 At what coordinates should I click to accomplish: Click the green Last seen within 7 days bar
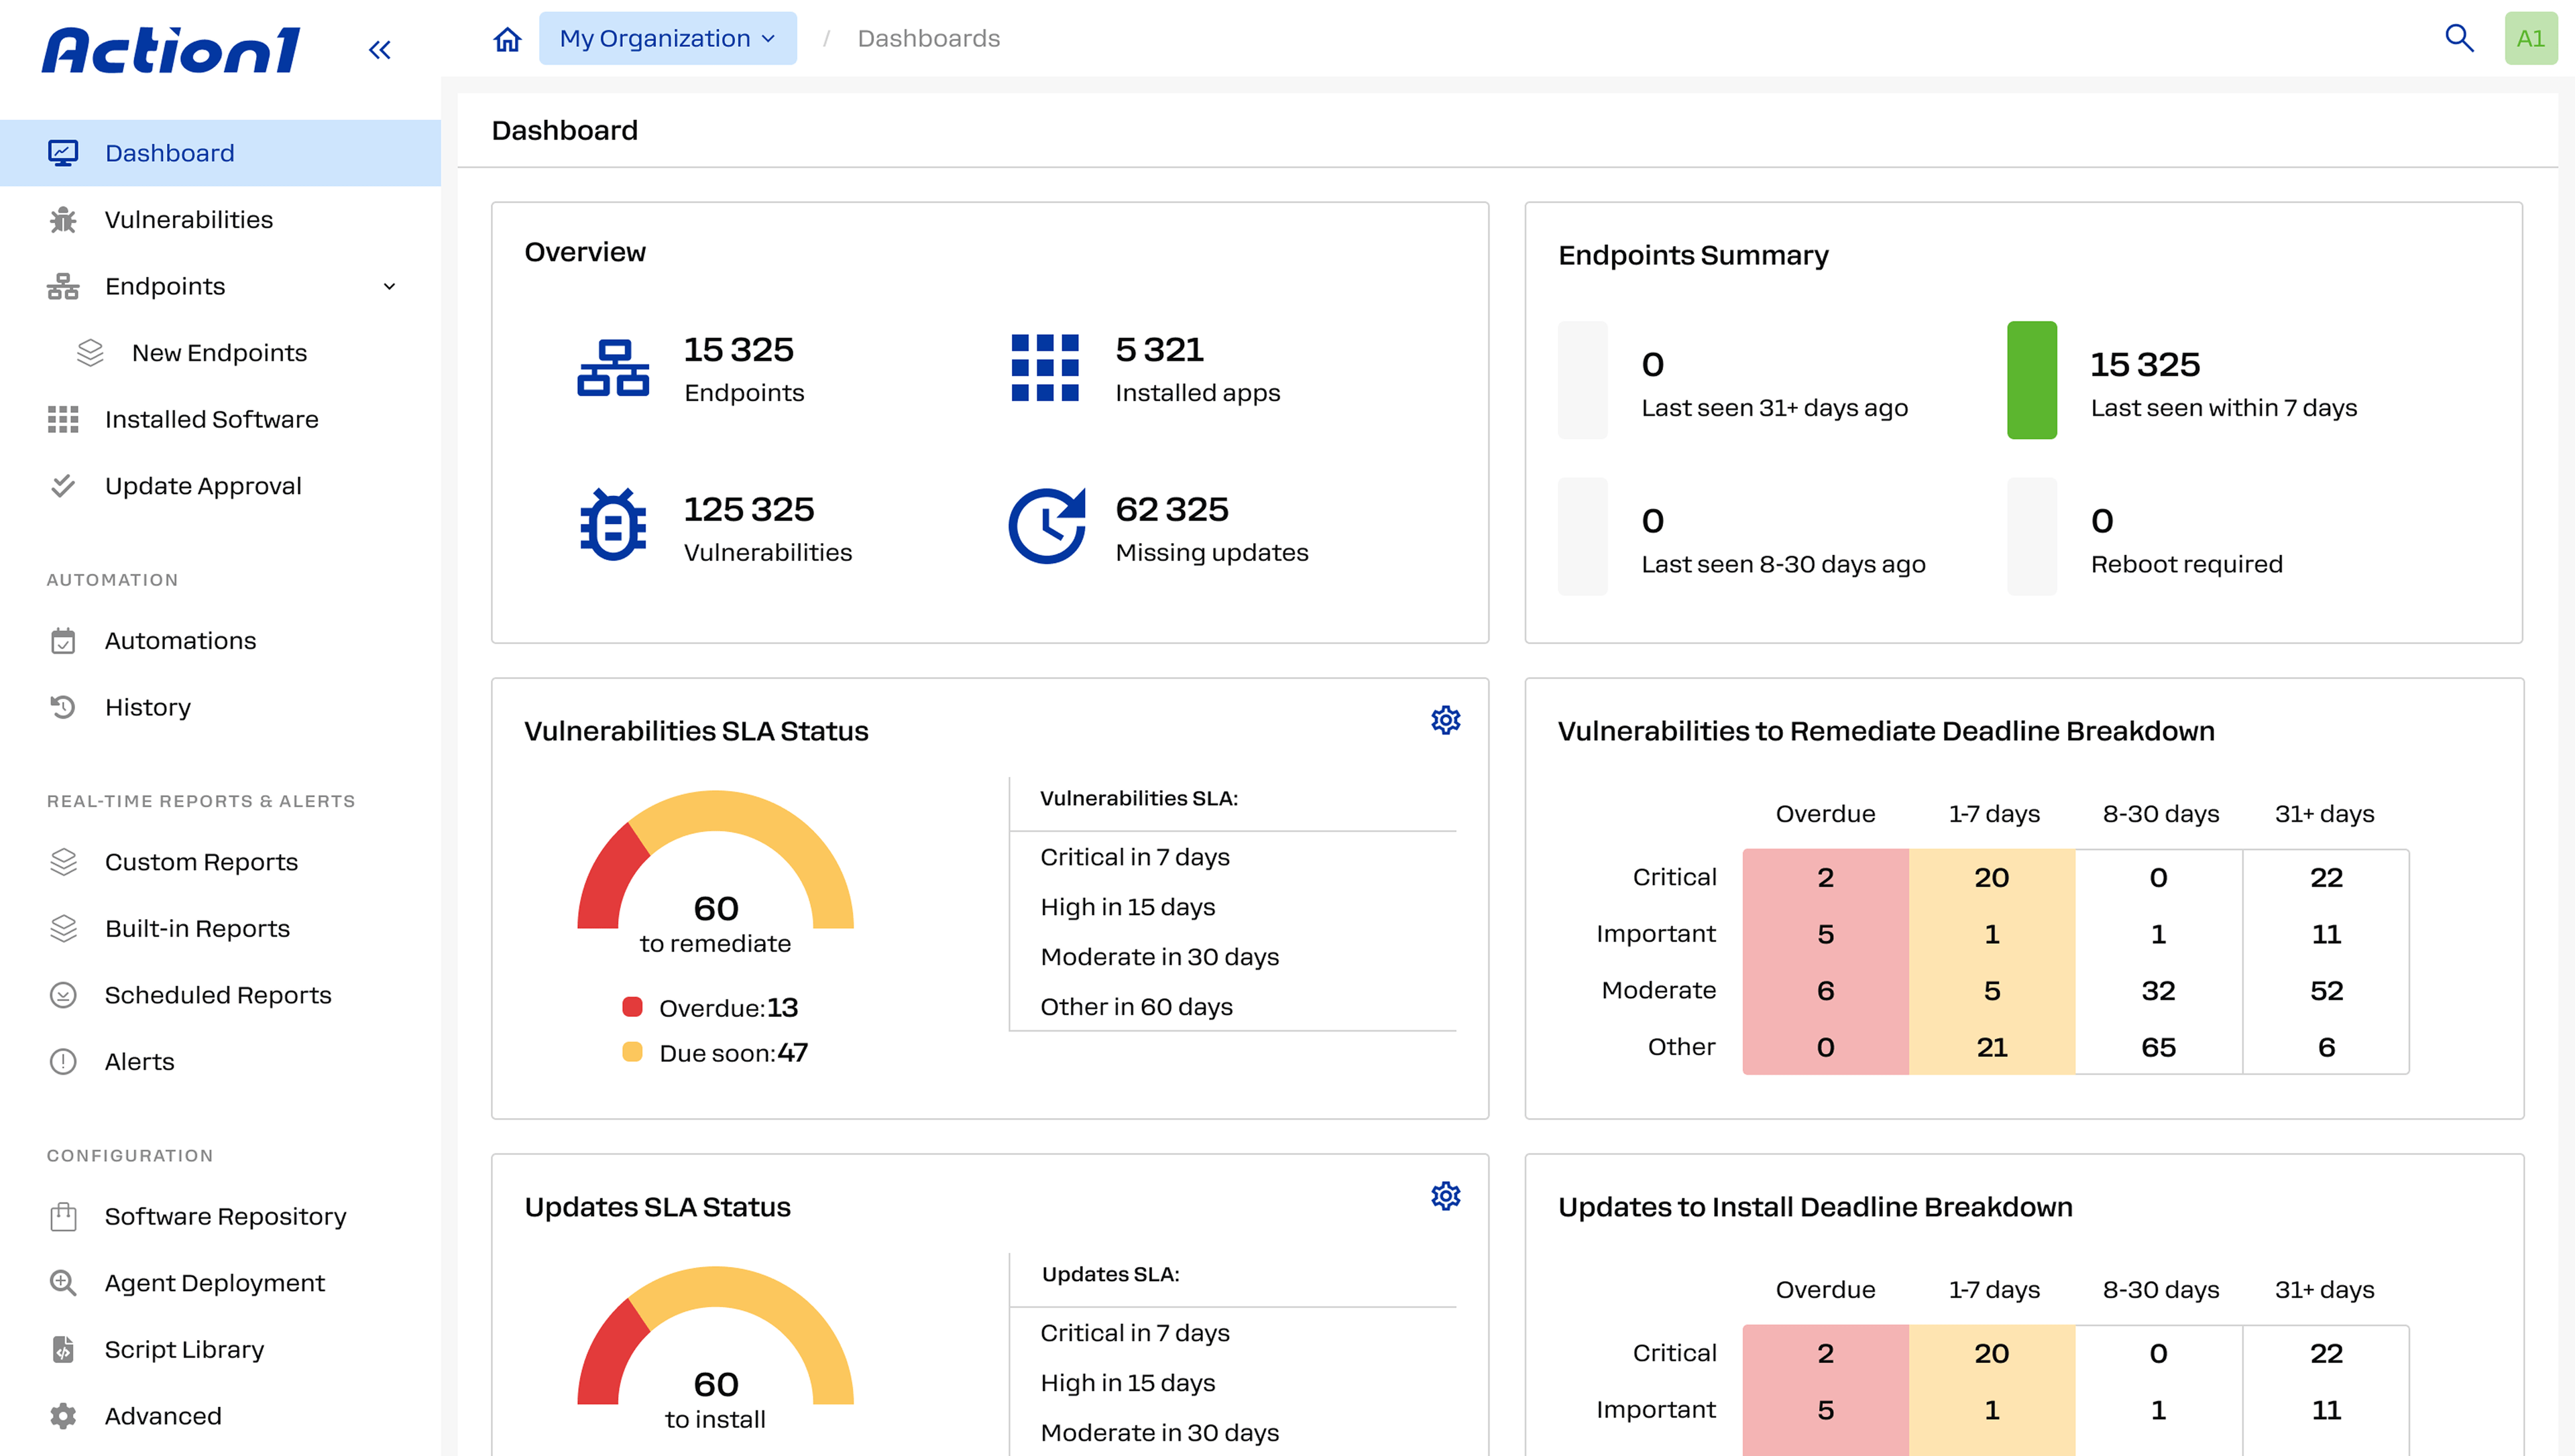click(2032, 380)
